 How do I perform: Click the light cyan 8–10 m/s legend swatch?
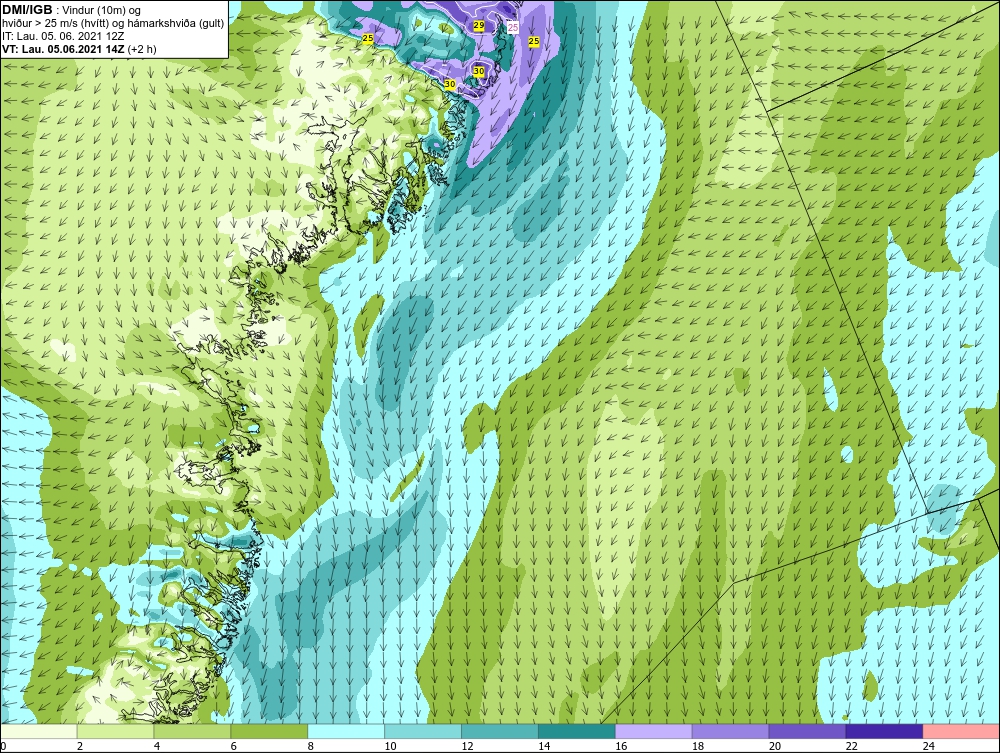pos(346,731)
